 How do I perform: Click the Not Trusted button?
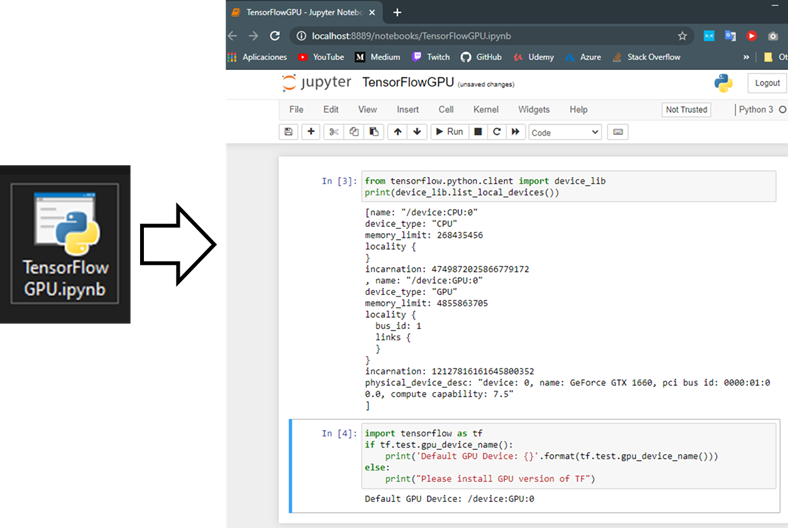click(x=686, y=110)
